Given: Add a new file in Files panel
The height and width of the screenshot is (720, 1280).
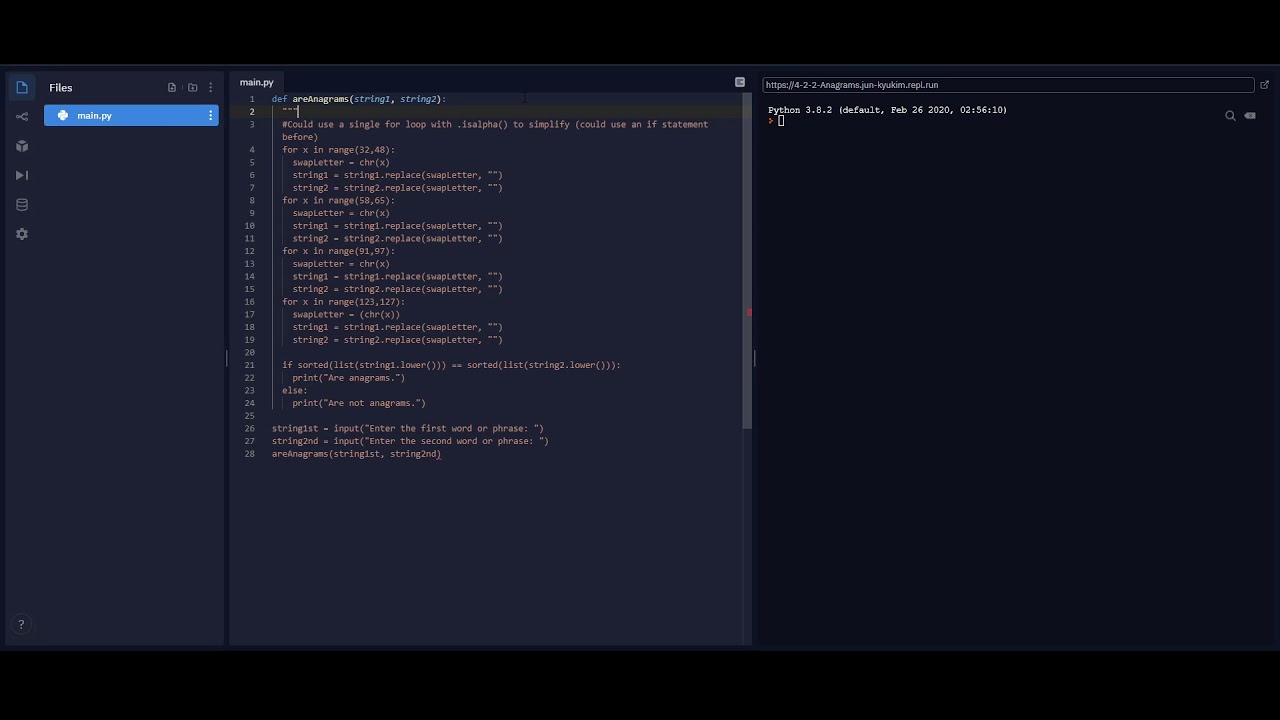Looking at the screenshot, I should click(172, 88).
